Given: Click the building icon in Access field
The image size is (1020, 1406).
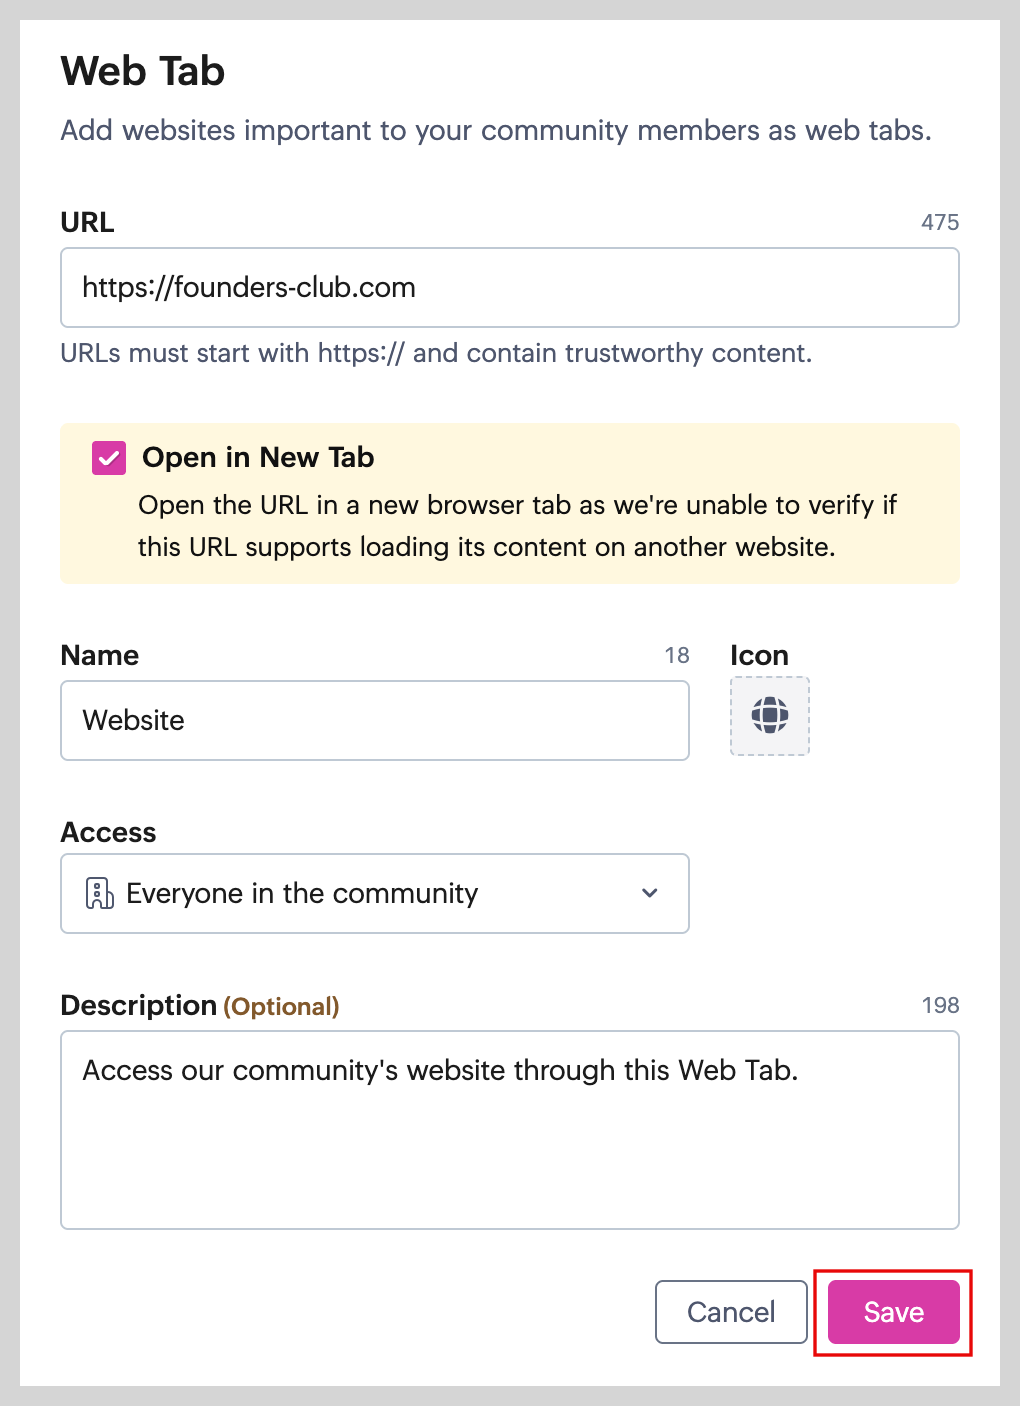Looking at the screenshot, I should pyautogui.click(x=100, y=893).
